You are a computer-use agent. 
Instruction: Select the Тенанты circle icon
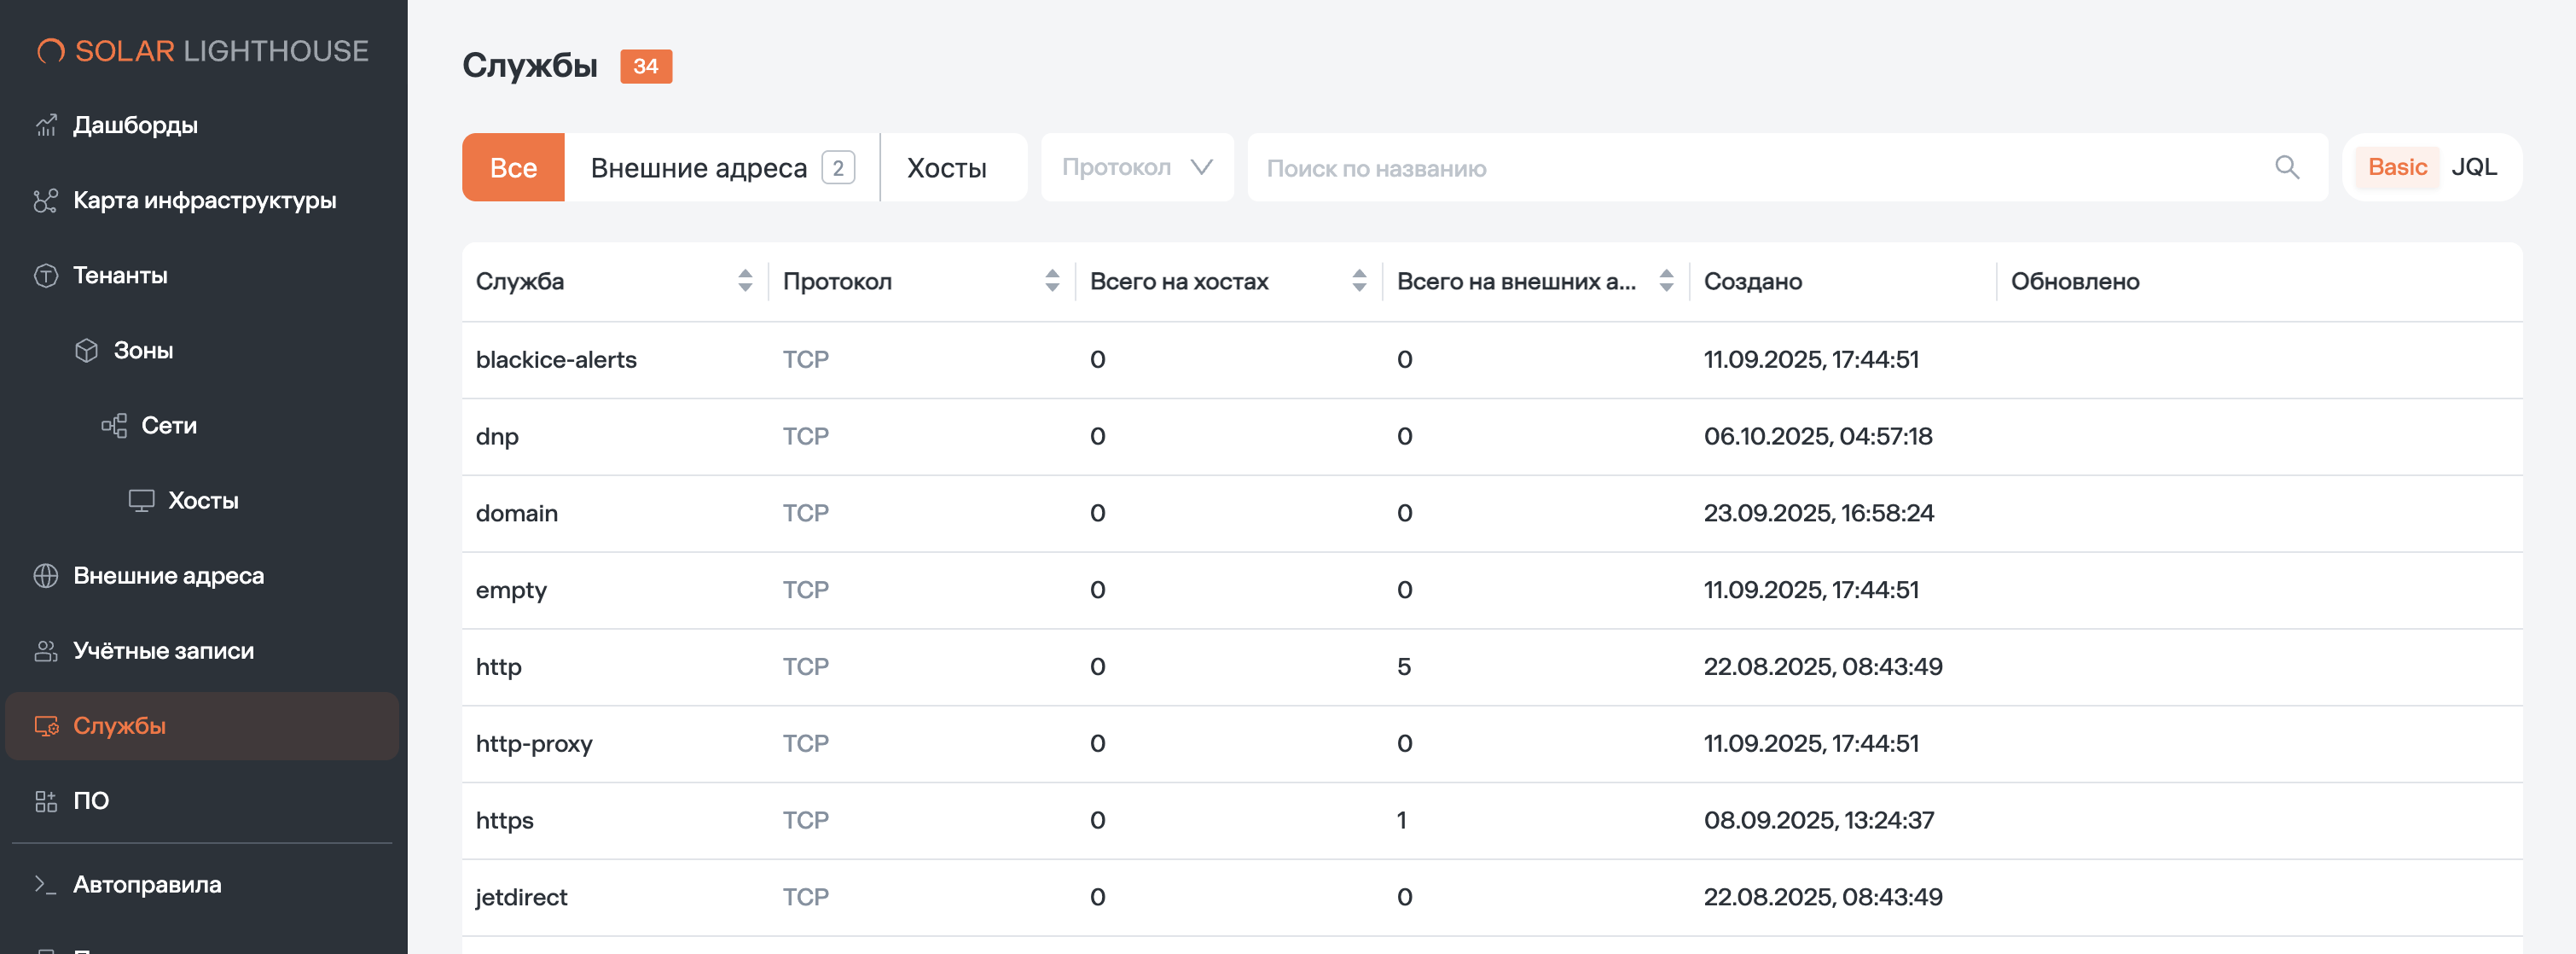(46, 275)
